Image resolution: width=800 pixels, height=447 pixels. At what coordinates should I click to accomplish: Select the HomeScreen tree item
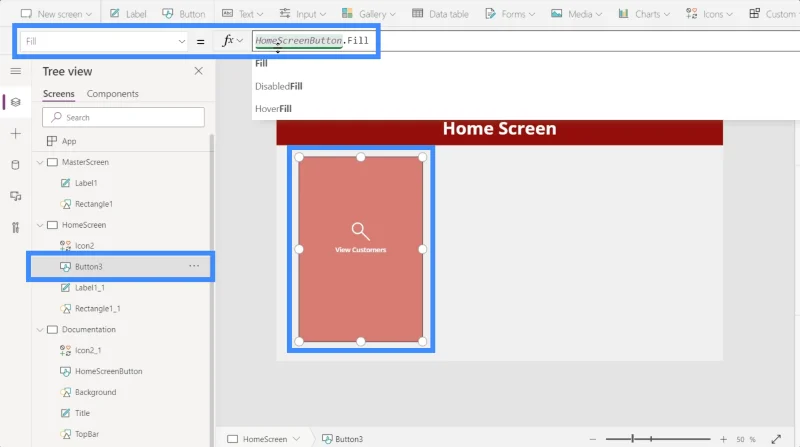coord(84,225)
